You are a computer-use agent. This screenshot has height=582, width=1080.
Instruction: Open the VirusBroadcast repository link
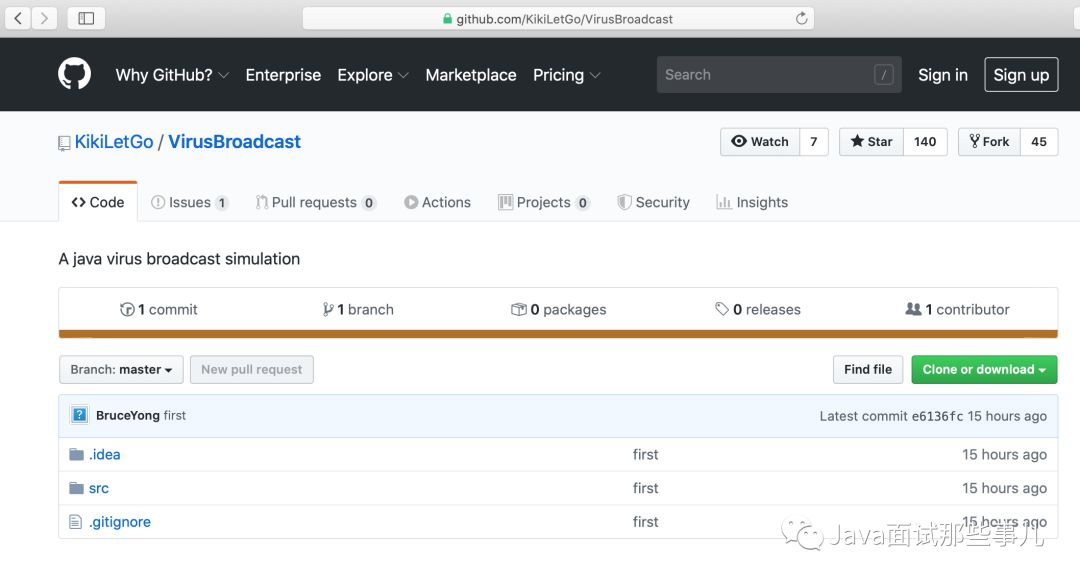234,142
